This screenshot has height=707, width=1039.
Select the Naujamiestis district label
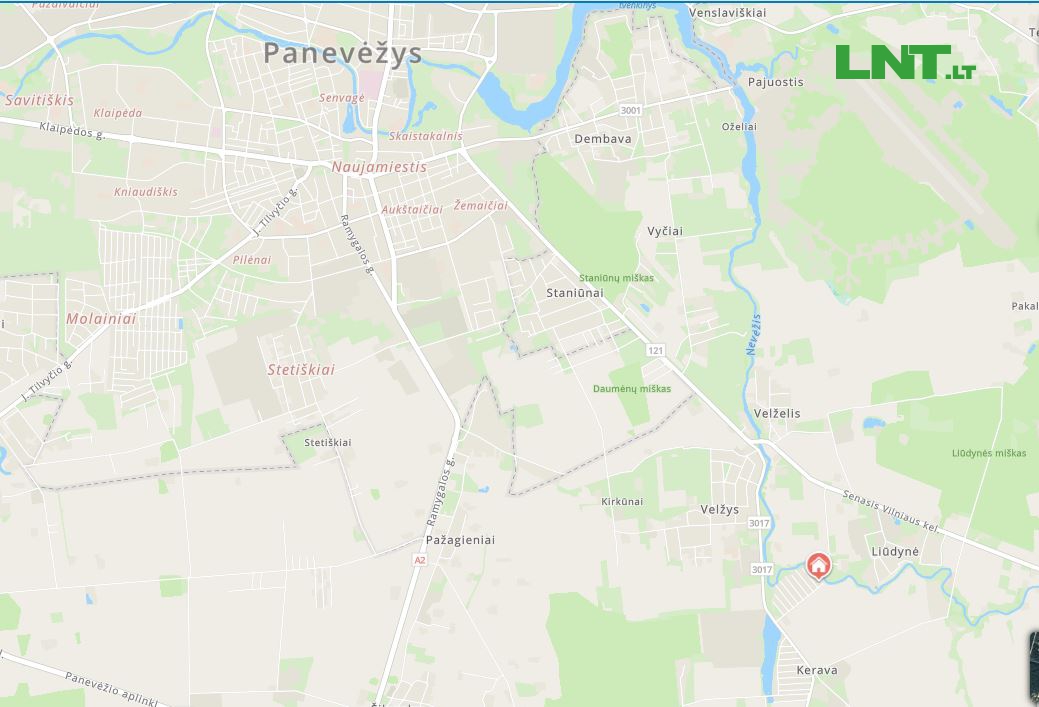tap(379, 167)
